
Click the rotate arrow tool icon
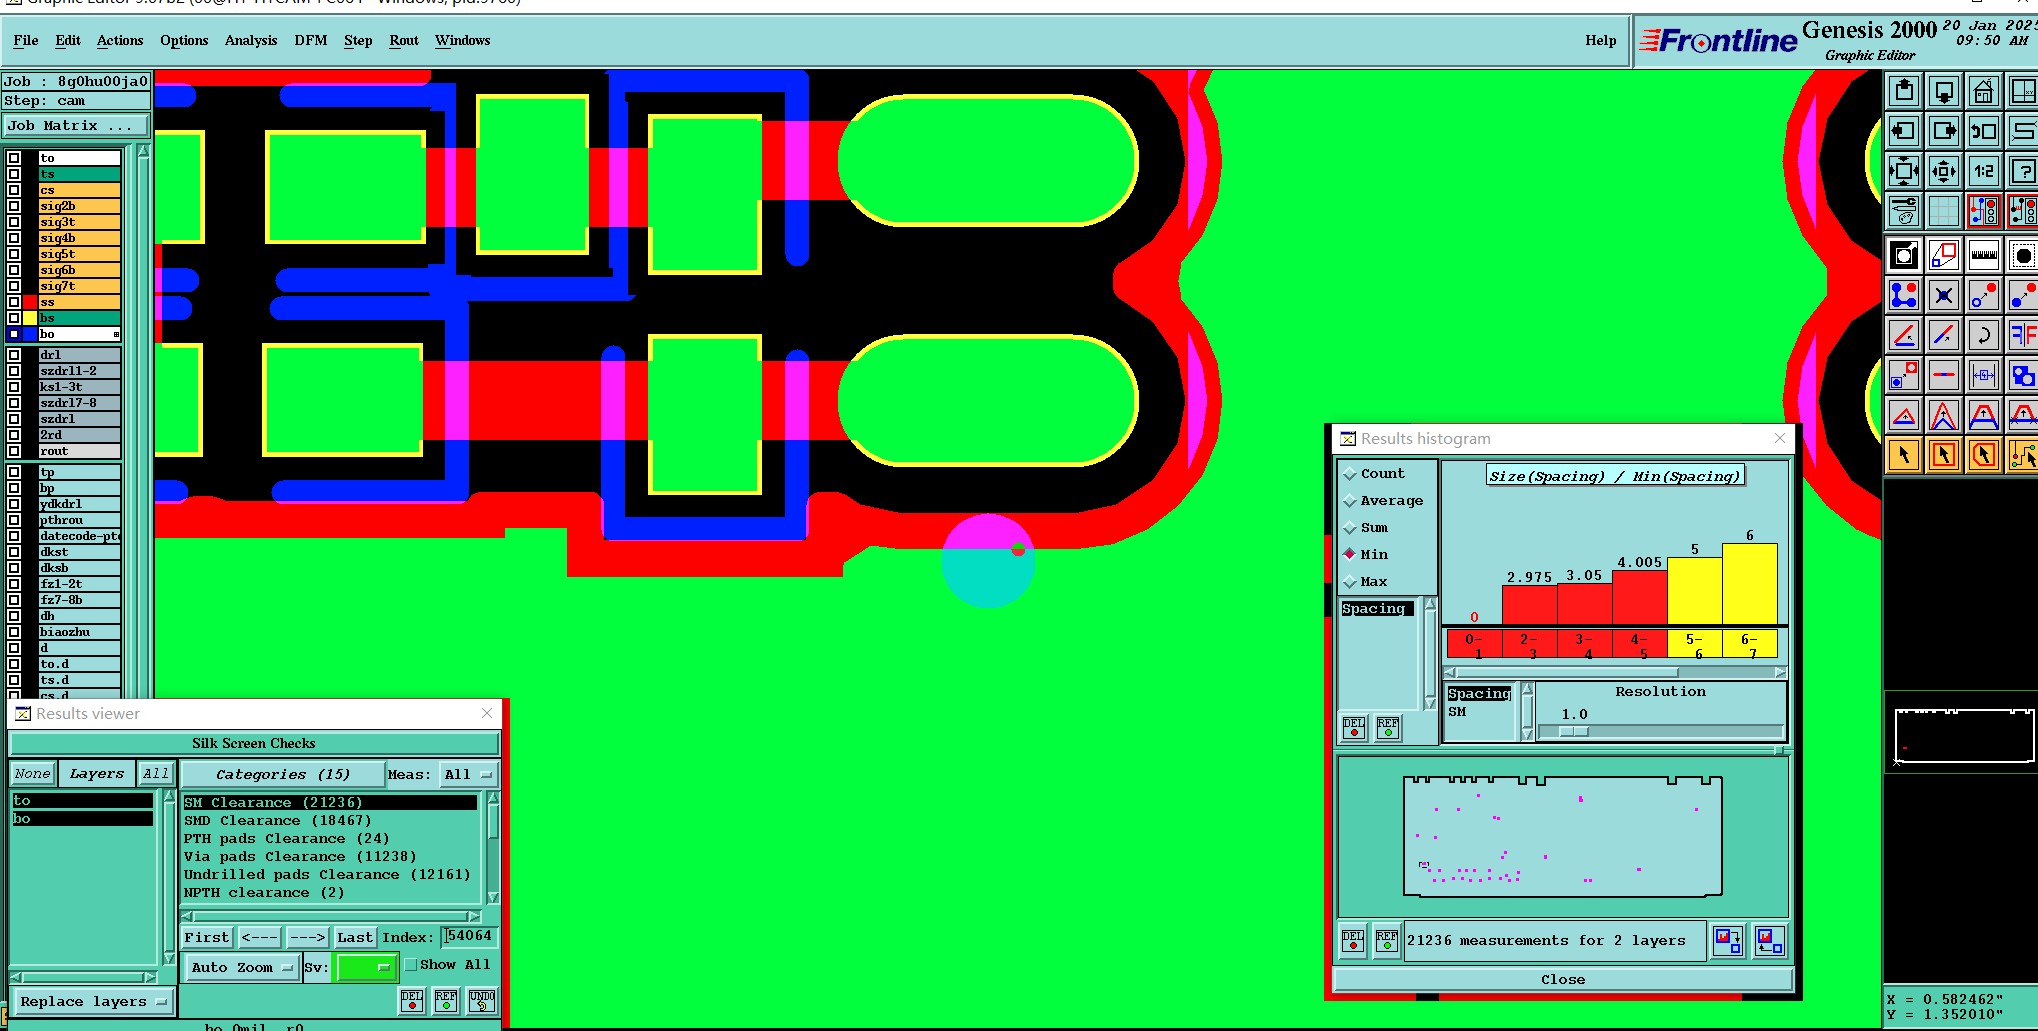tap(1983, 335)
